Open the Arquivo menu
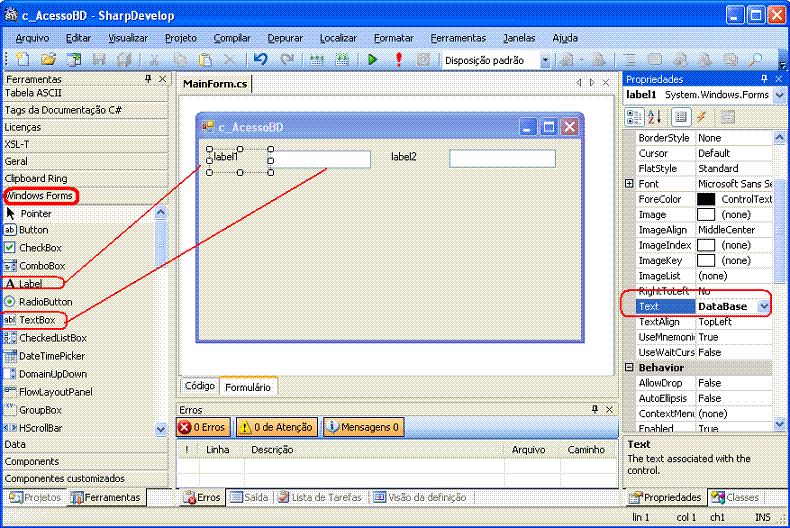 tap(32, 38)
